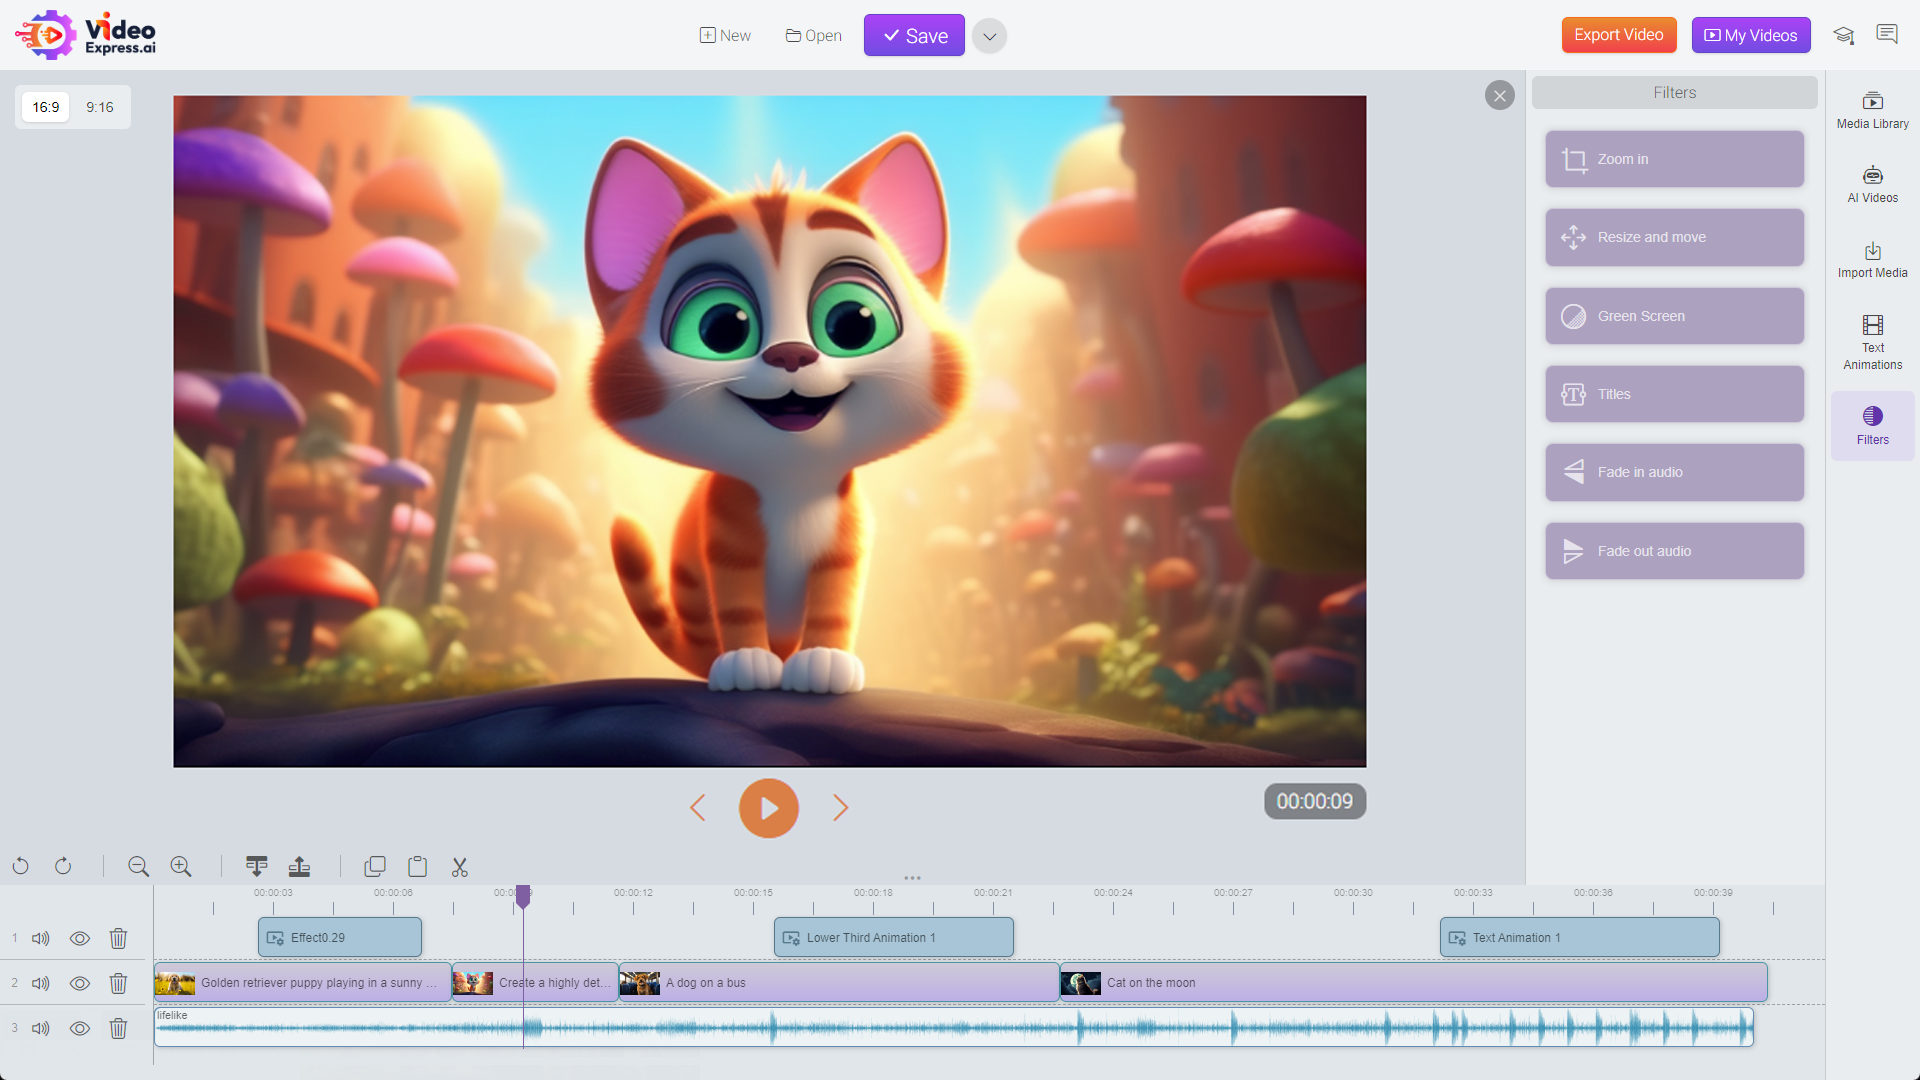
Task: Paste the copied clip
Action: tap(417, 866)
